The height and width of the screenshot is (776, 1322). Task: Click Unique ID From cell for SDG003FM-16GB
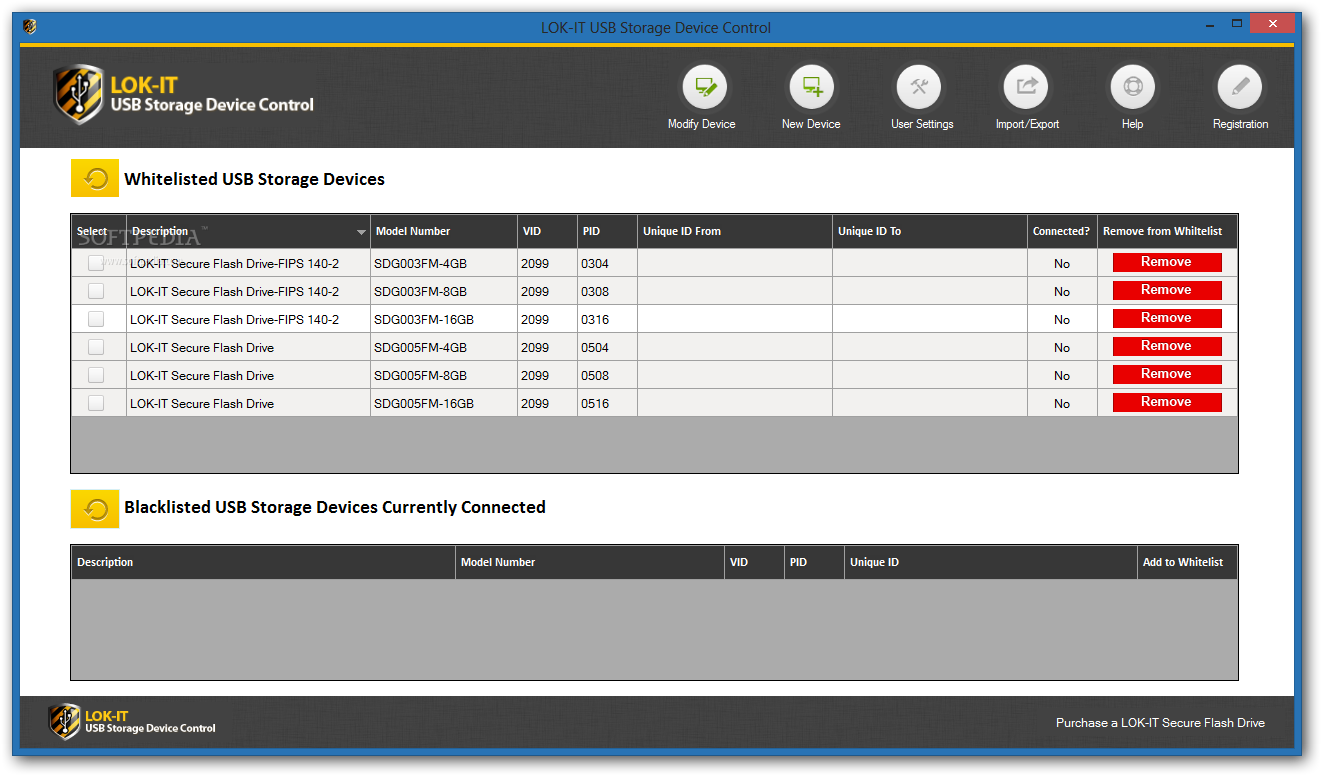coord(735,319)
